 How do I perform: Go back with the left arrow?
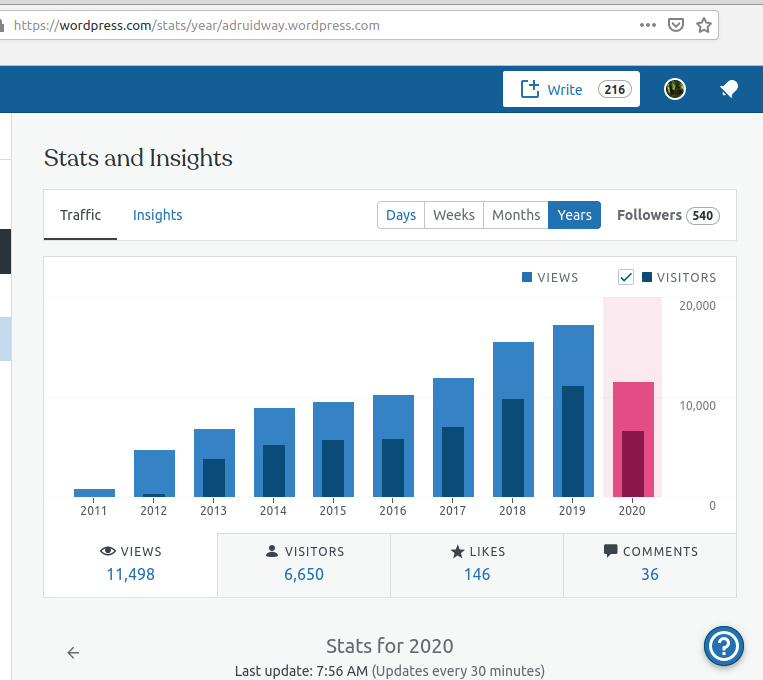[x=73, y=653]
